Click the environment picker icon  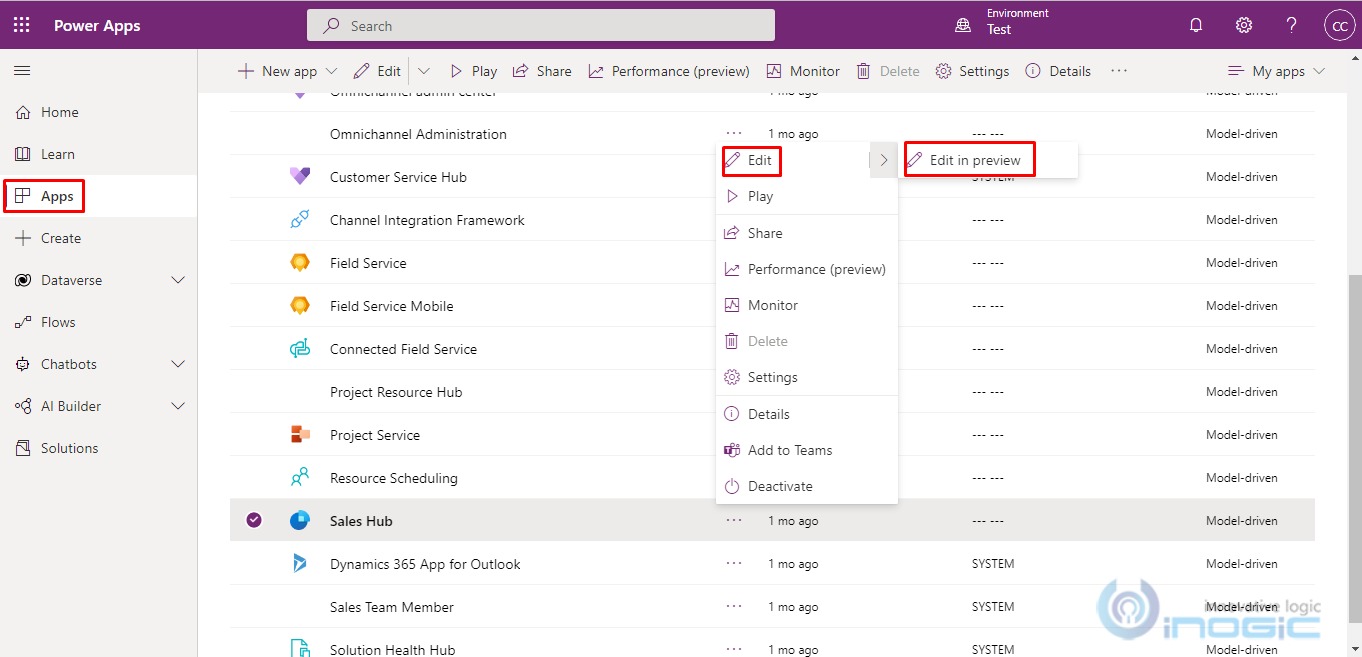point(963,26)
